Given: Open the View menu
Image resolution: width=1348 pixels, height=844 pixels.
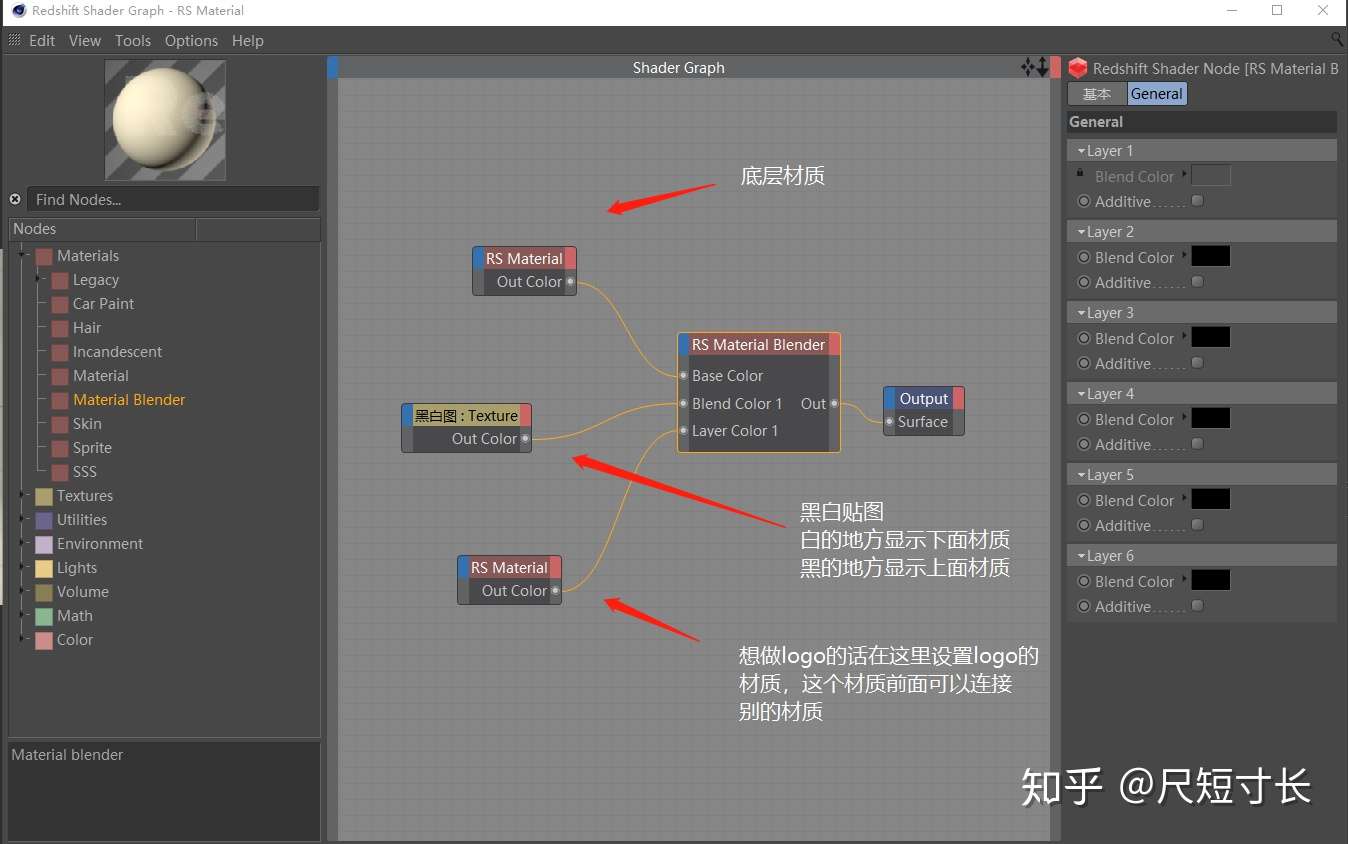Looking at the screenshot, I should click(85, 40).
